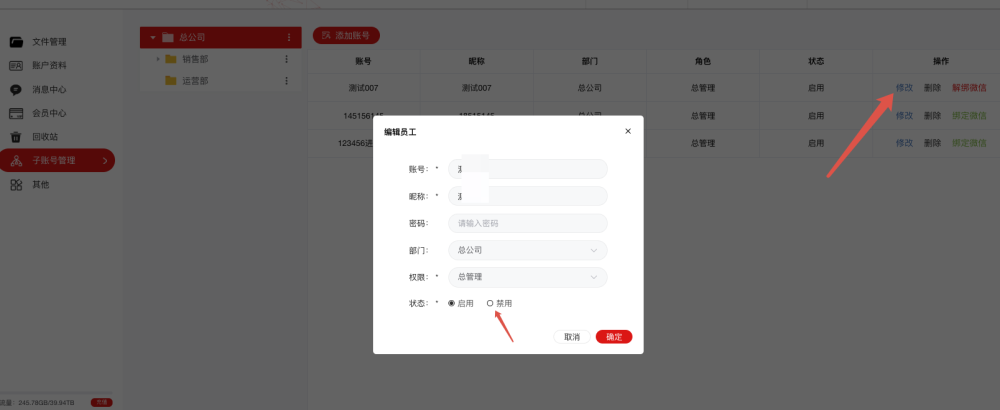Viewport: 1000px width, 410px height.
Task: Click 绑定微信 in the 145156145 row
Action: [x=969, y=116]
